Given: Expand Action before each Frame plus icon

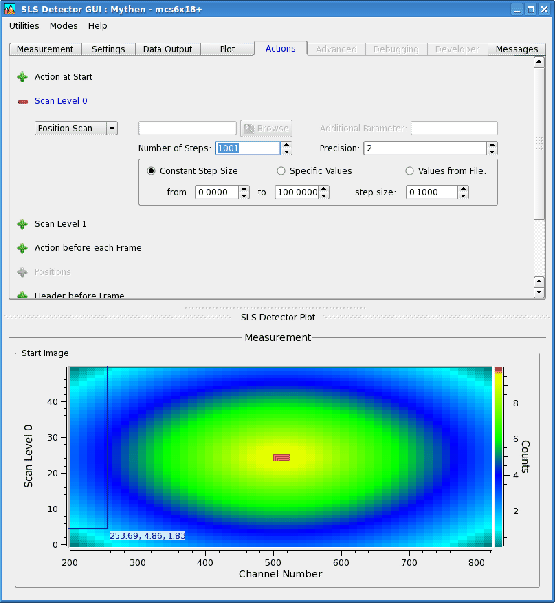Looking at the screenshot, I should pyautogui.click(x=22, y=248).
